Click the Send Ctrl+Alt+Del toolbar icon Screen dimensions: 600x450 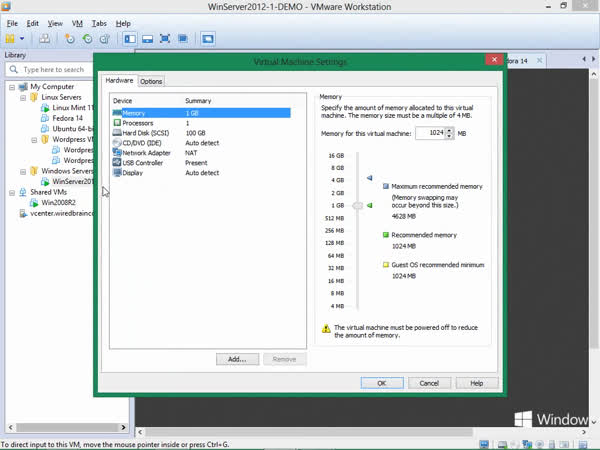pyautogui.click(x=45, y=38)
